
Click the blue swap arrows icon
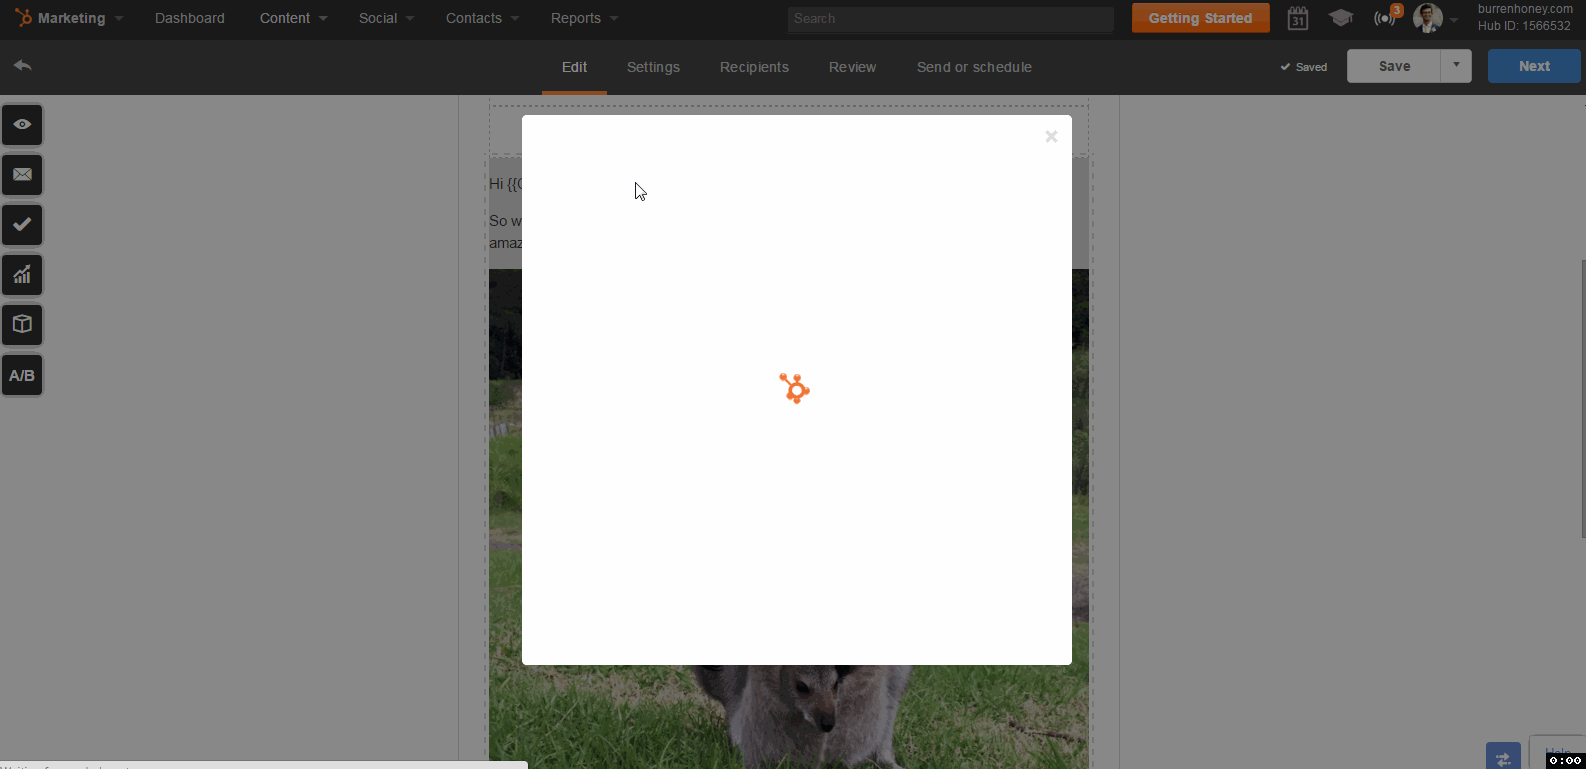1503,758
